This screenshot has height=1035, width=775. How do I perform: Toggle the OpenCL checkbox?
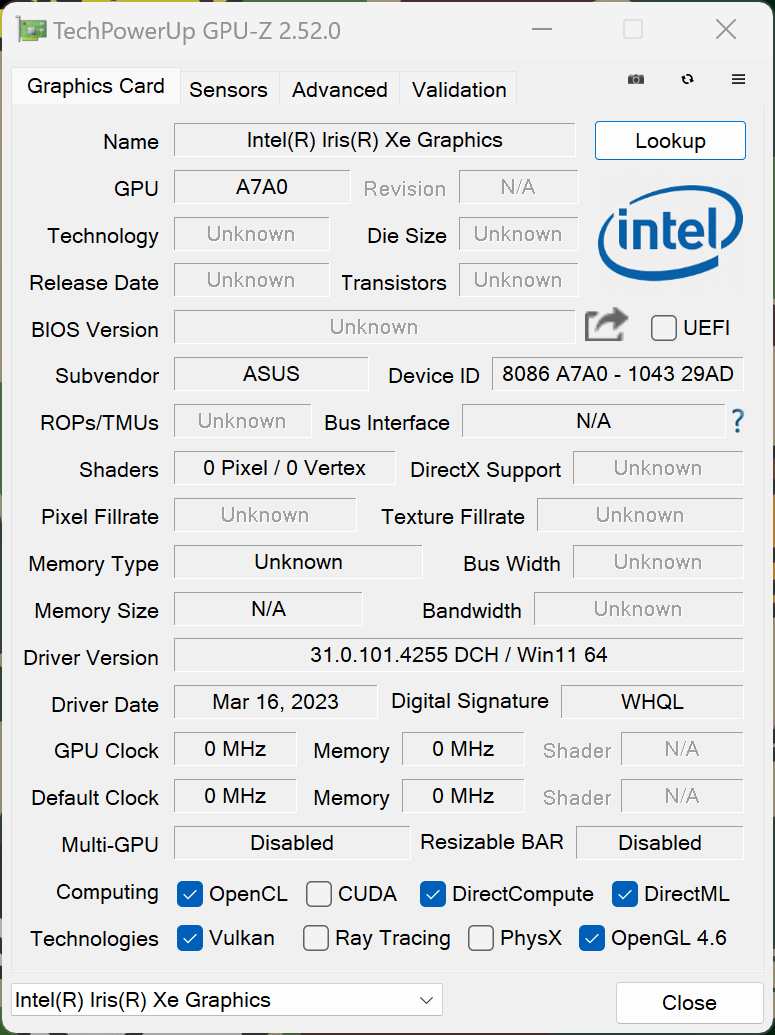click(x=190, y=894)
